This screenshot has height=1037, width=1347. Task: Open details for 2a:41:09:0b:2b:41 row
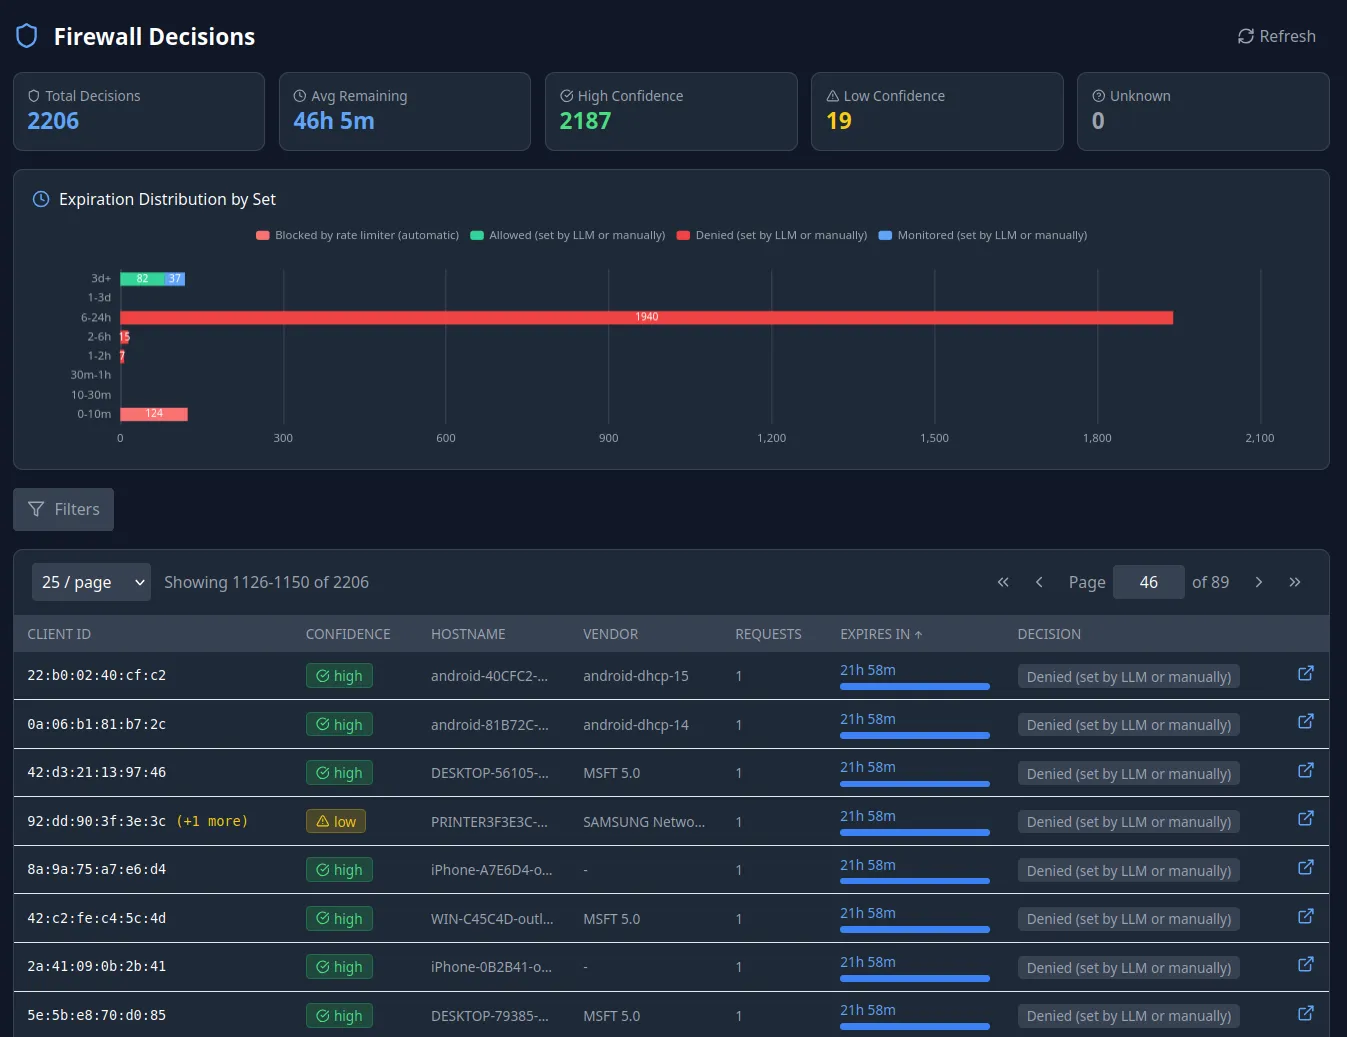1306,964
